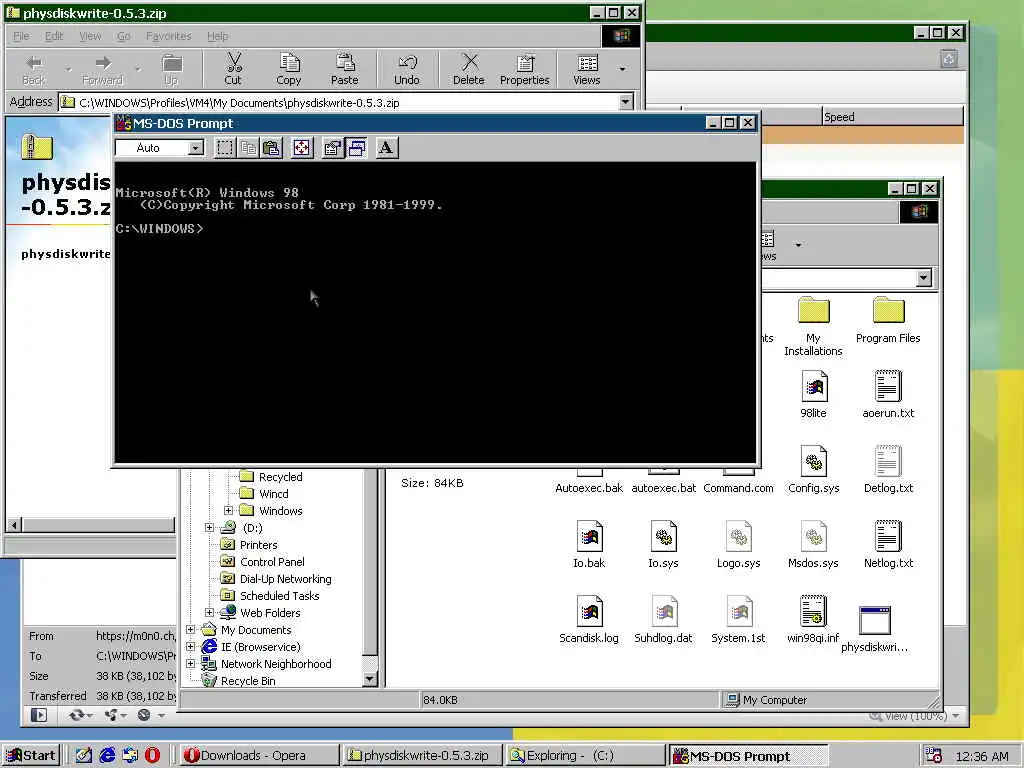1024x768 pixels.
Task: Open the Program Files folder
Action: tap(888, 320)
